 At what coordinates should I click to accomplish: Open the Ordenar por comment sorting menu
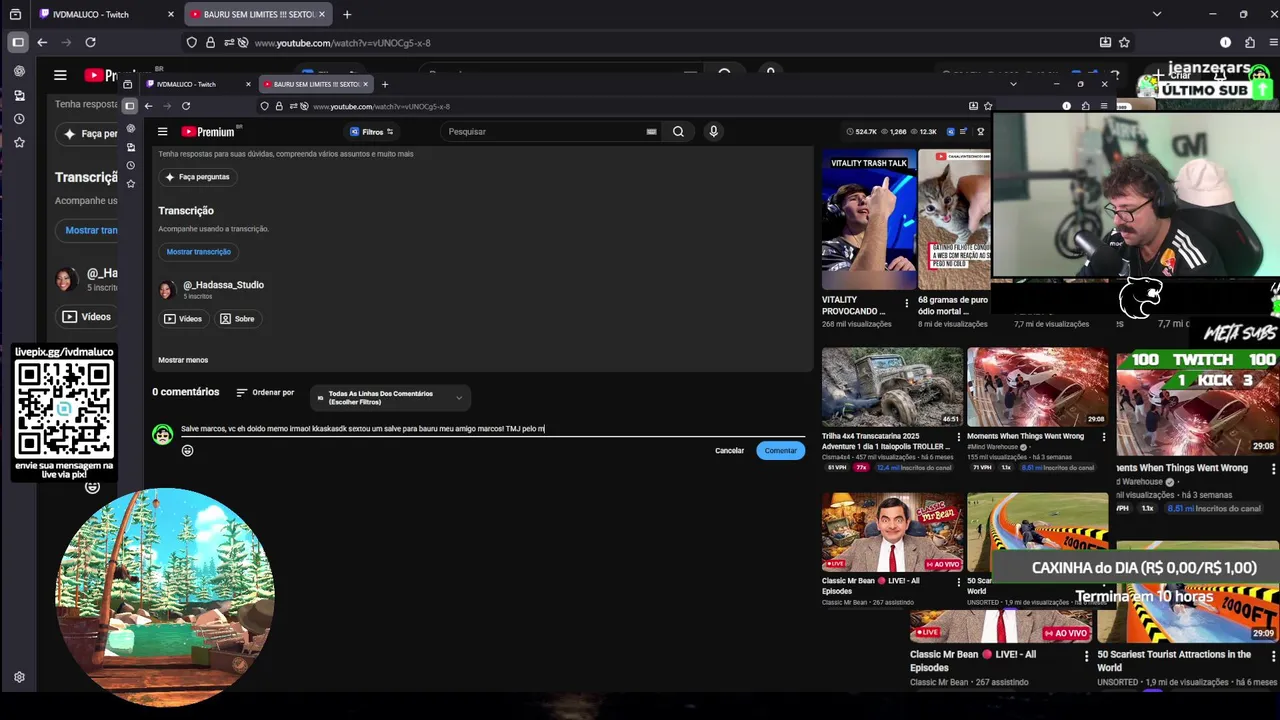click(265, 393)
